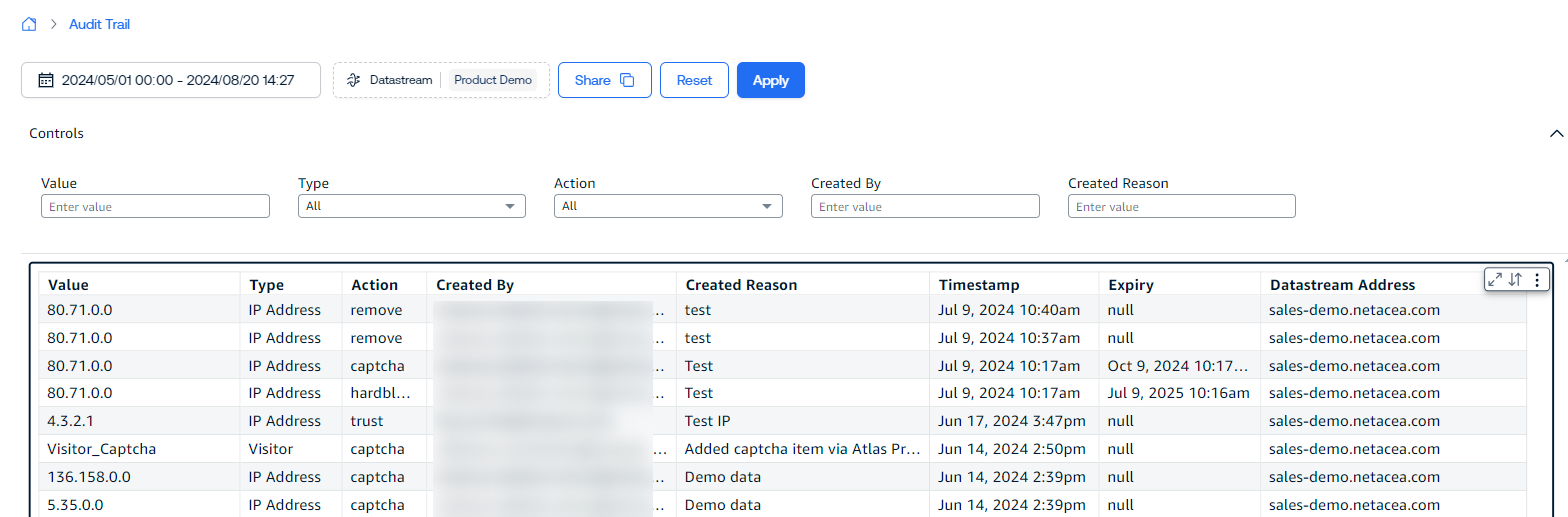Open the Audit Trail breadcrumb link
Image resolution: width=1568 pixels, height=517 pixels.
pos(99,24)
